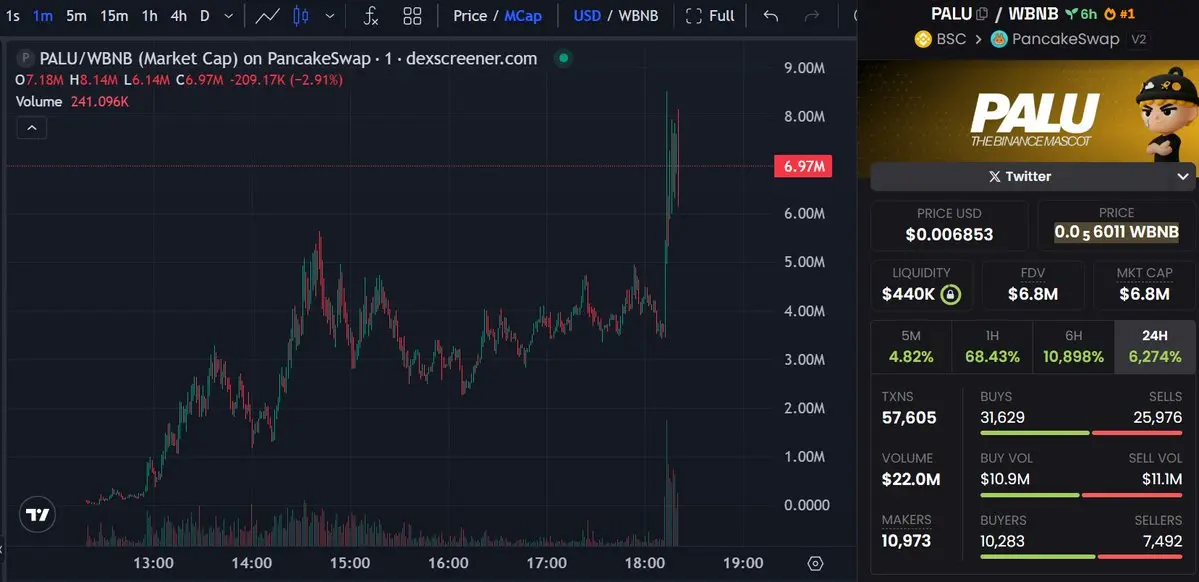
Task: Click the green sprout 6h age icon
Action: [x=1071, y=14]
